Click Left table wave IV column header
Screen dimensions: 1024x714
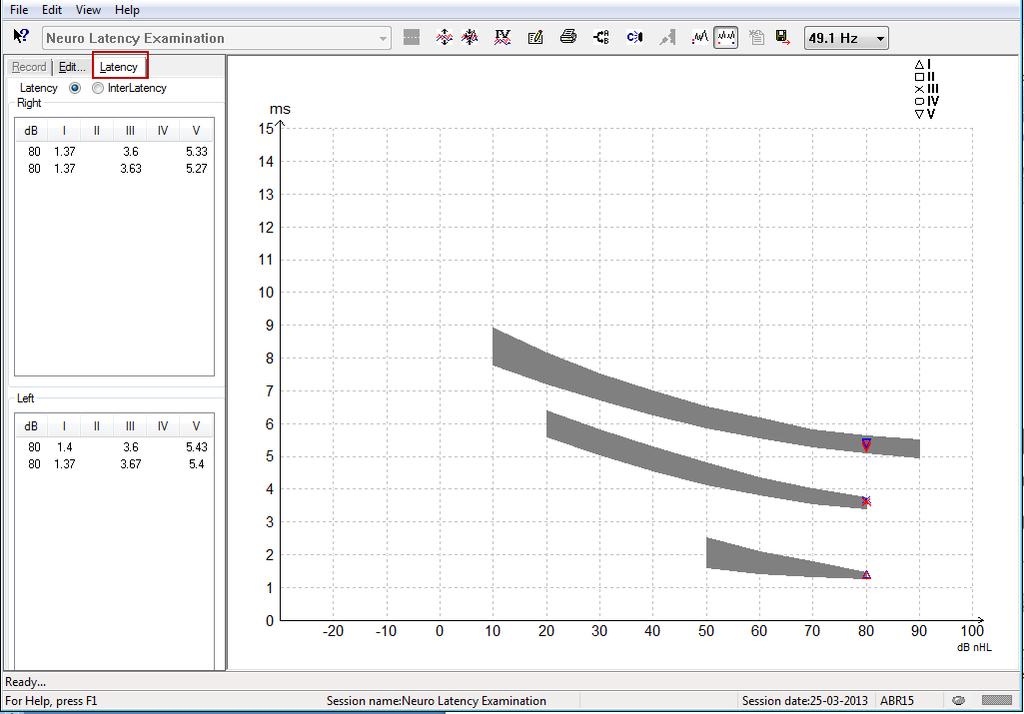[163, 426]
